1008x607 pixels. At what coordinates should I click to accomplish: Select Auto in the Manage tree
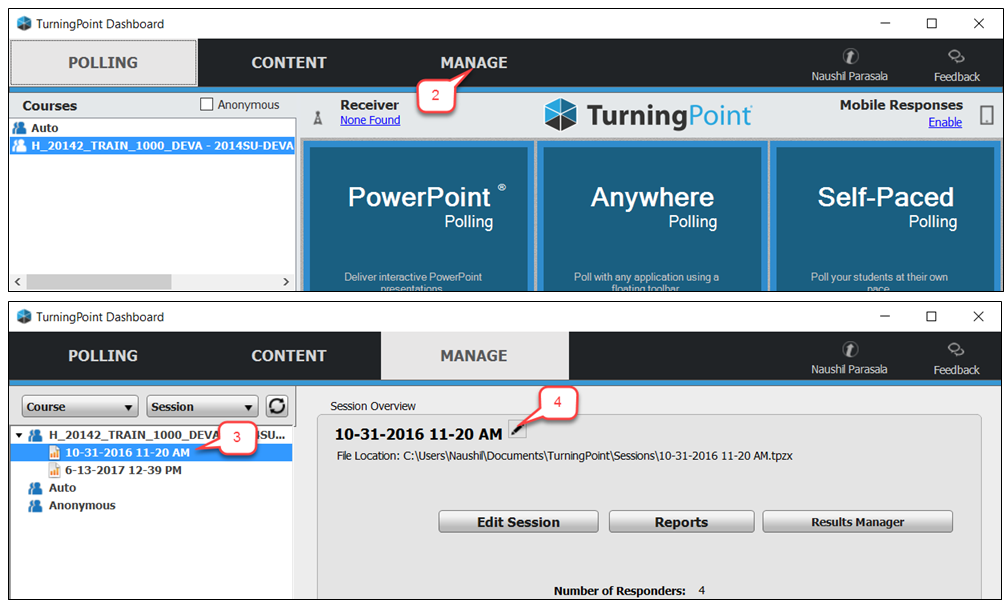[62, 488]
